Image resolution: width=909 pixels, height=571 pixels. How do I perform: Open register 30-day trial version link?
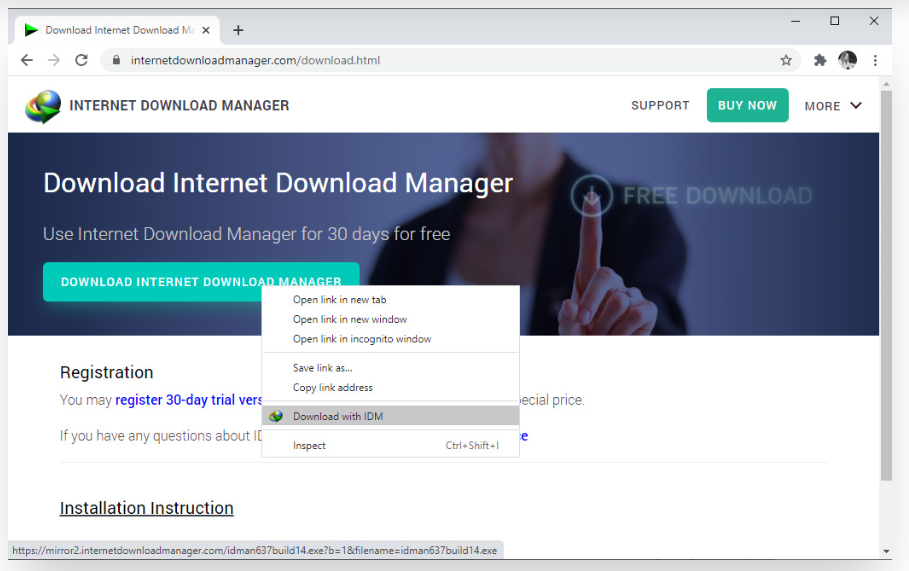tap(188, 400)
